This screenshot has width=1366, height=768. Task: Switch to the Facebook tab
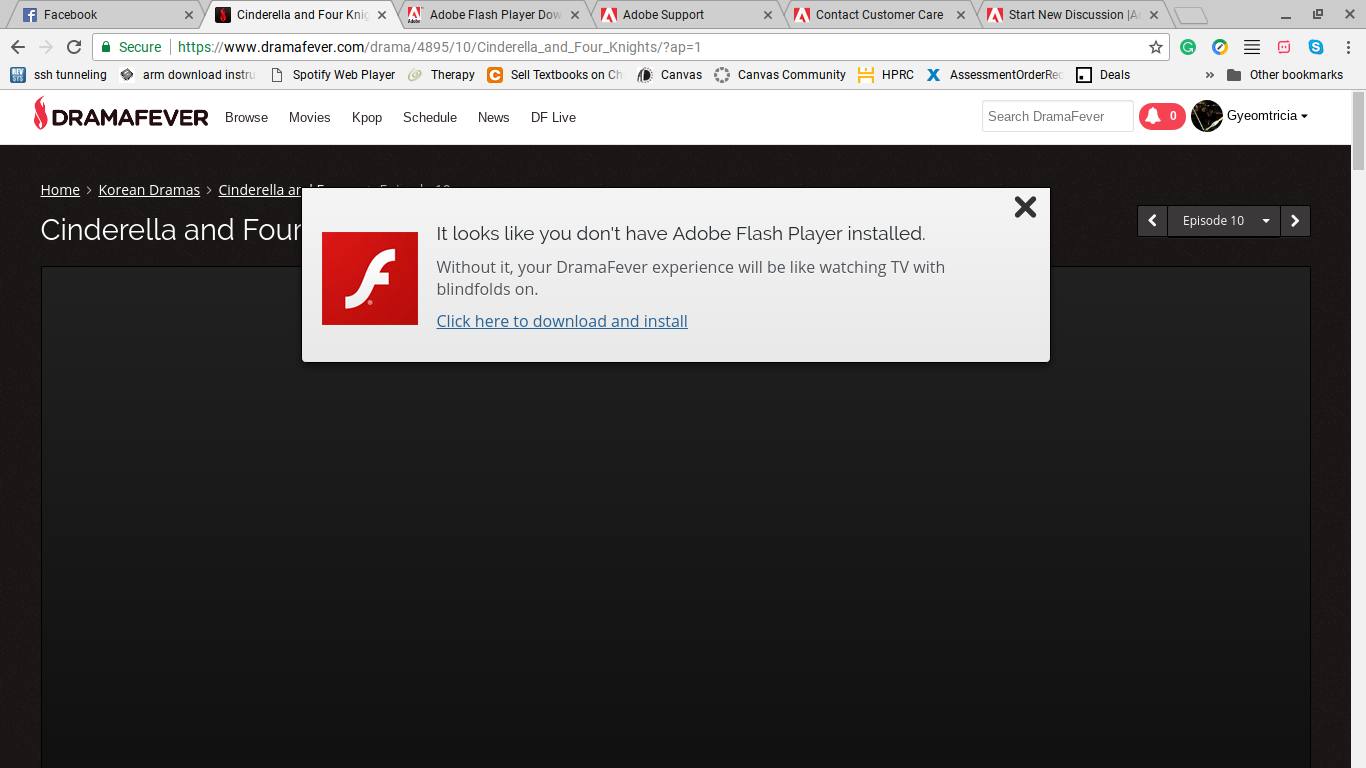(105, 15)
